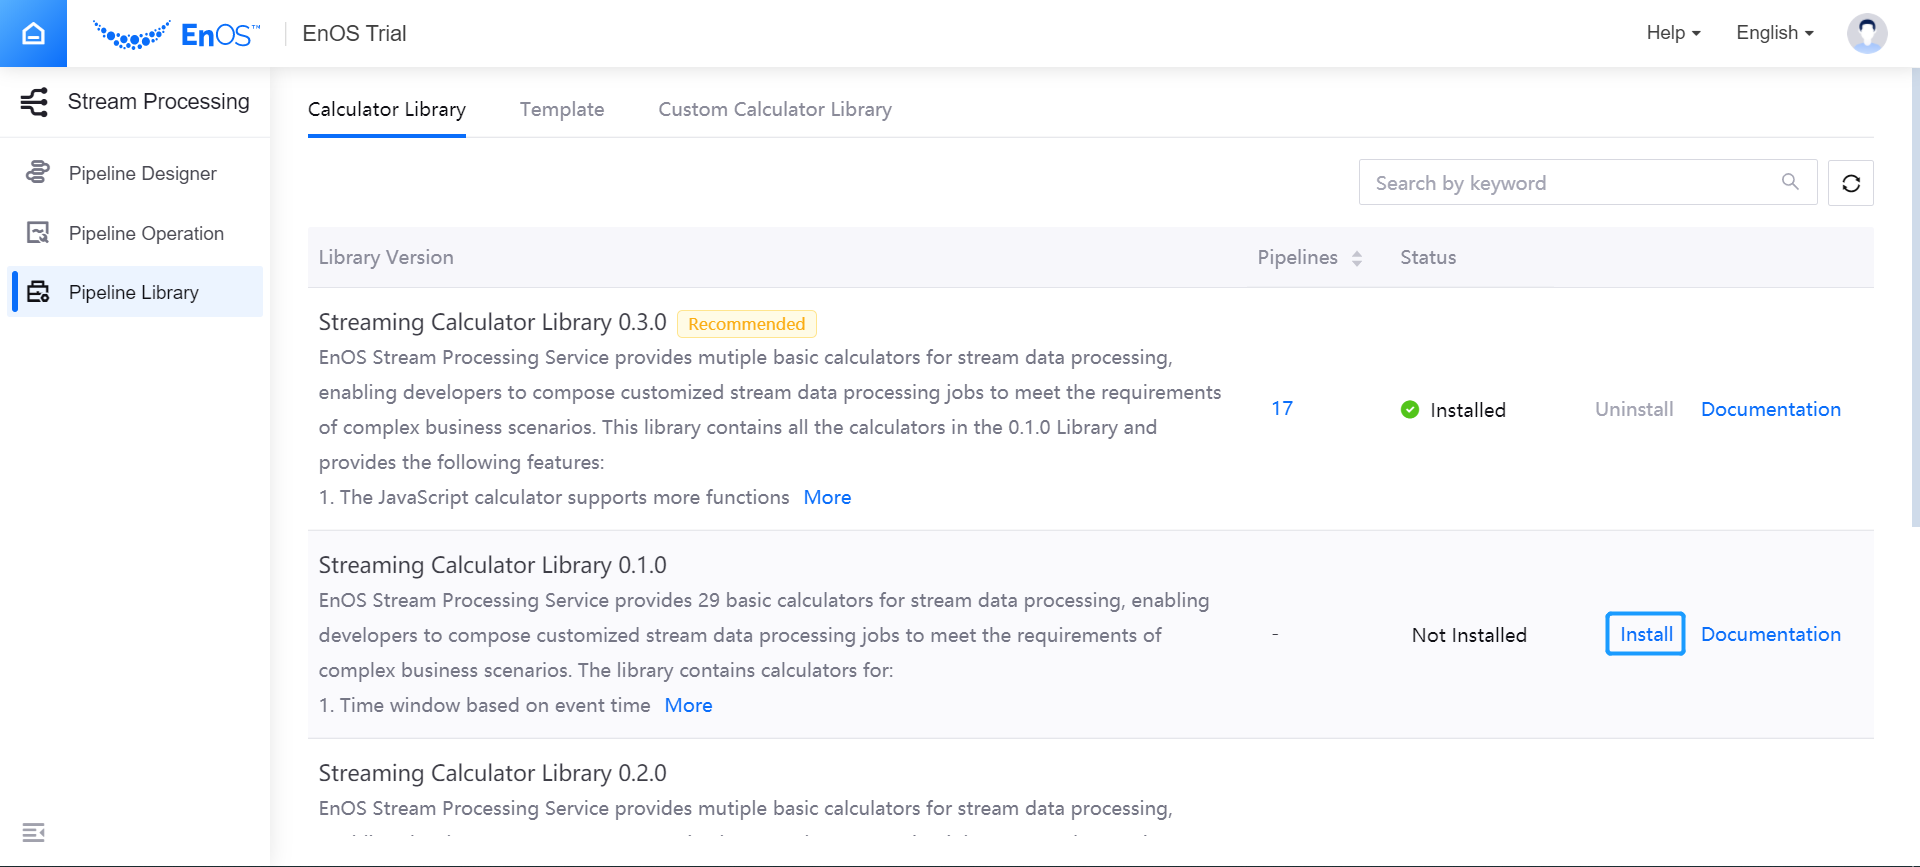Click the Pipeline Library icon
The height and width of the screenshot is (867, 1920).
click(38, 292)
